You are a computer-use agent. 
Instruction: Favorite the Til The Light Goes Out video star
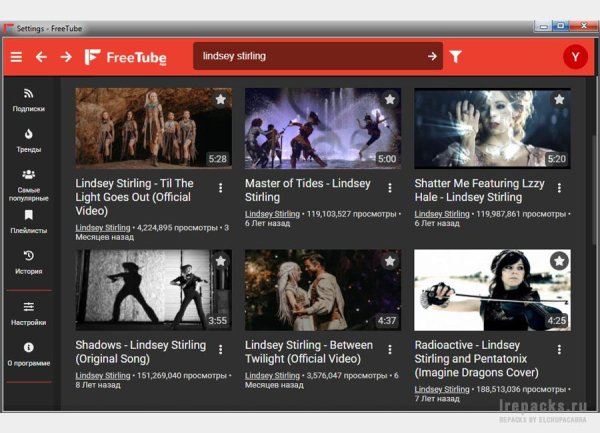pos(220,99)
